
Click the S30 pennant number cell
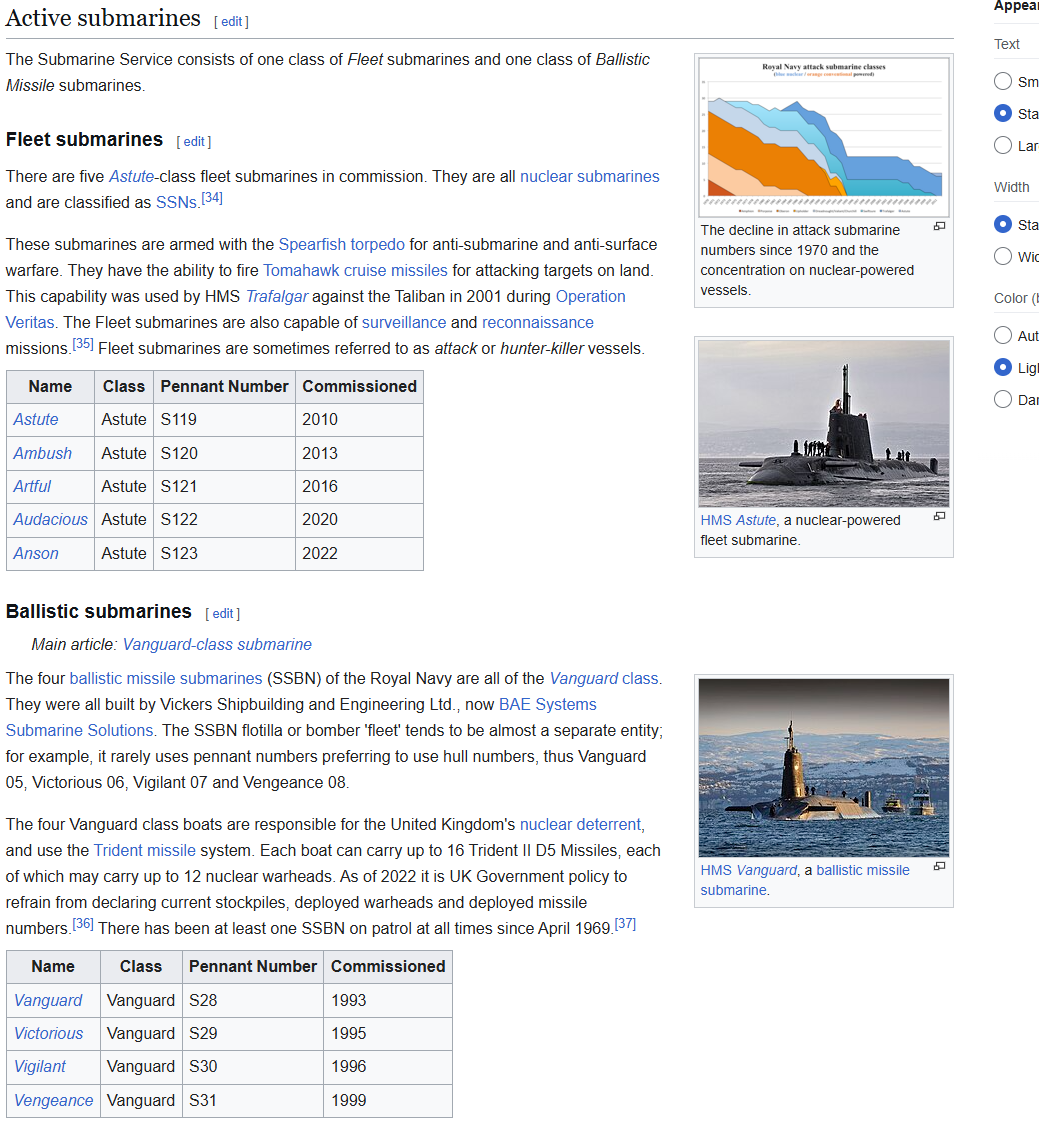(x=253, y=1066)
